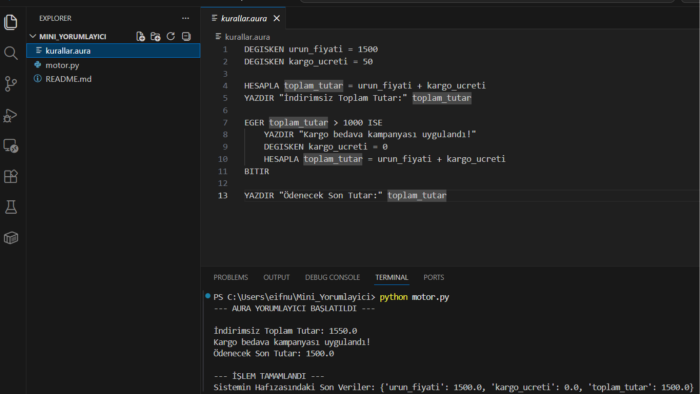700x394 pixels.
Task: Open the Remote Explorer icon
Action: tap(11, 146)
